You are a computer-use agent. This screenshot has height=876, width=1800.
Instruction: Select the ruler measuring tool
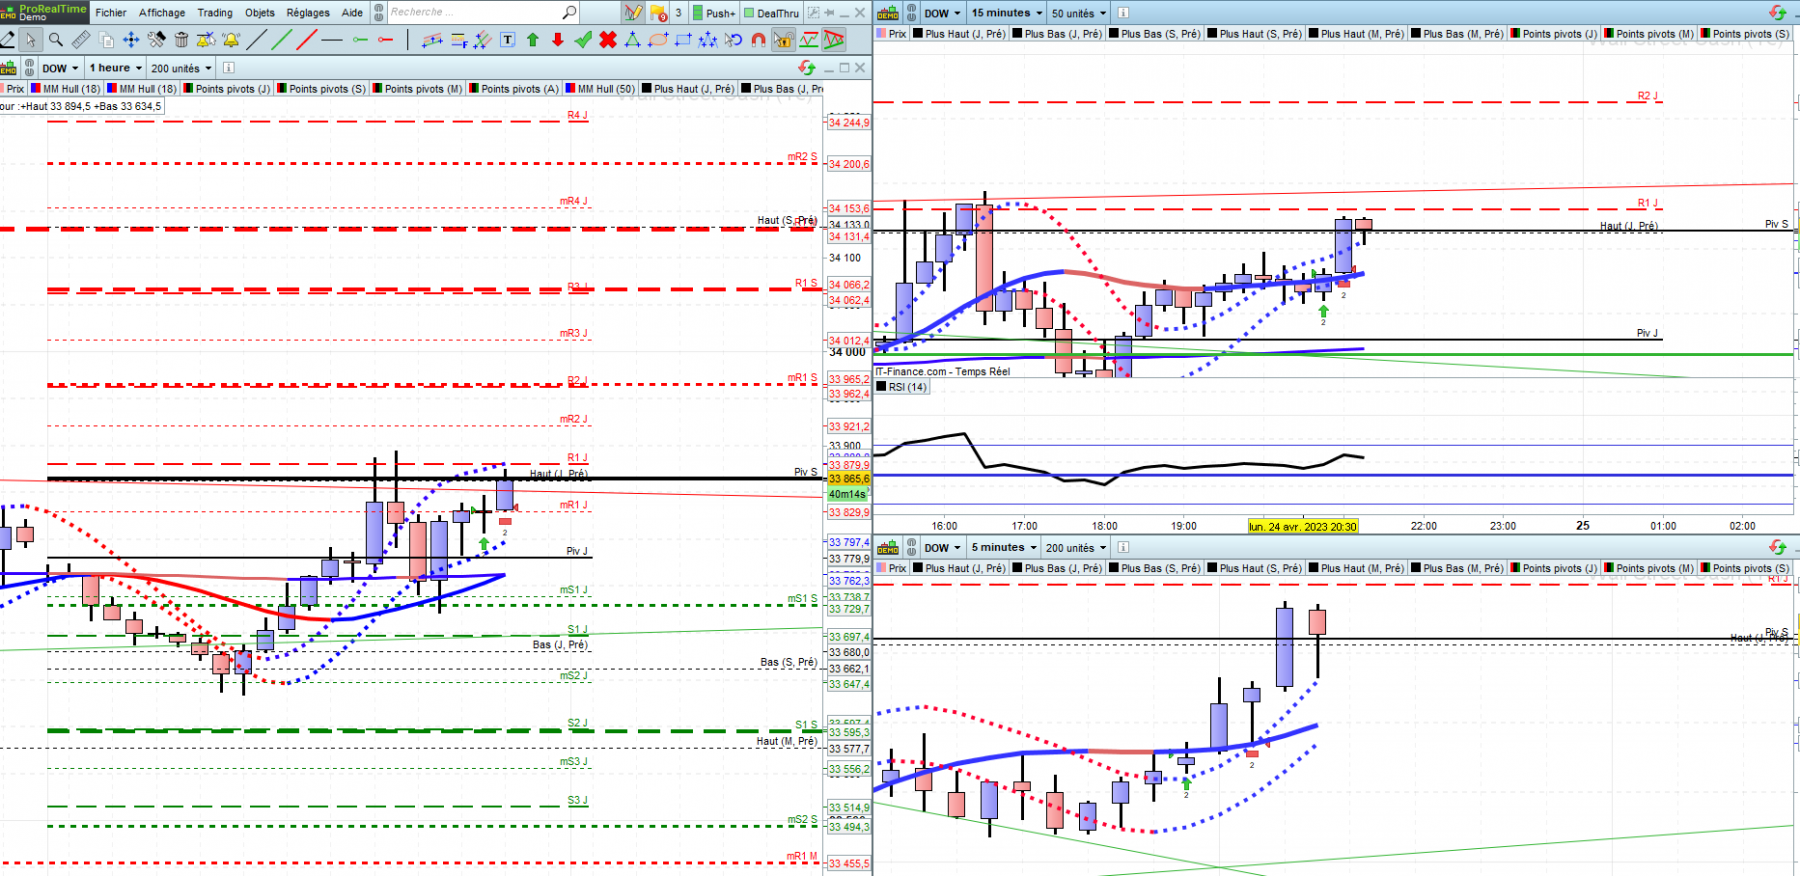pos(81,40)
